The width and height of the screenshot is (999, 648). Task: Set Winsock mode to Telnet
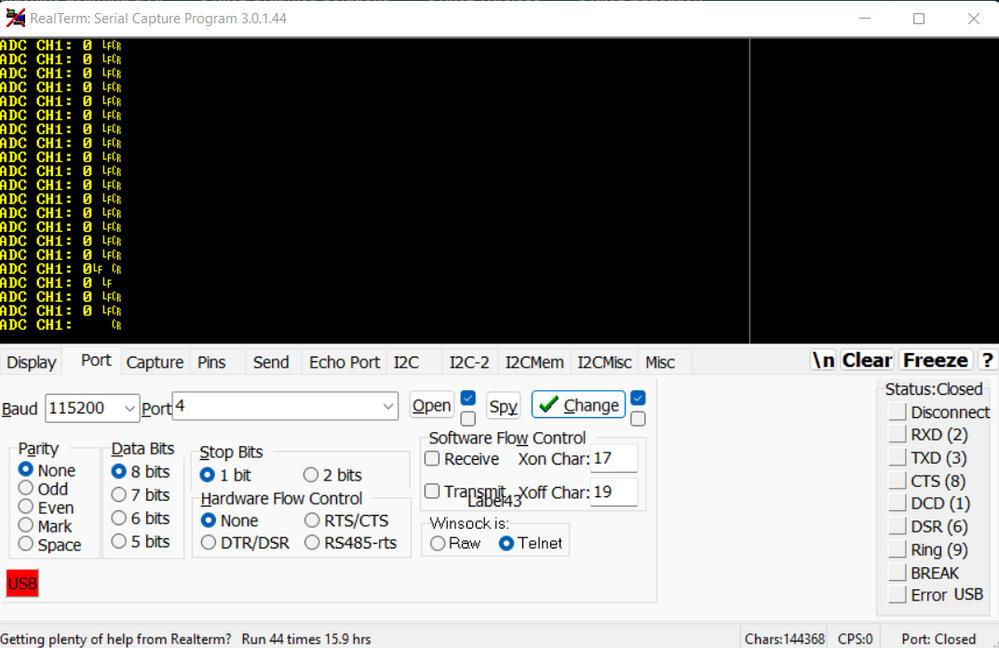click(531, 544)
